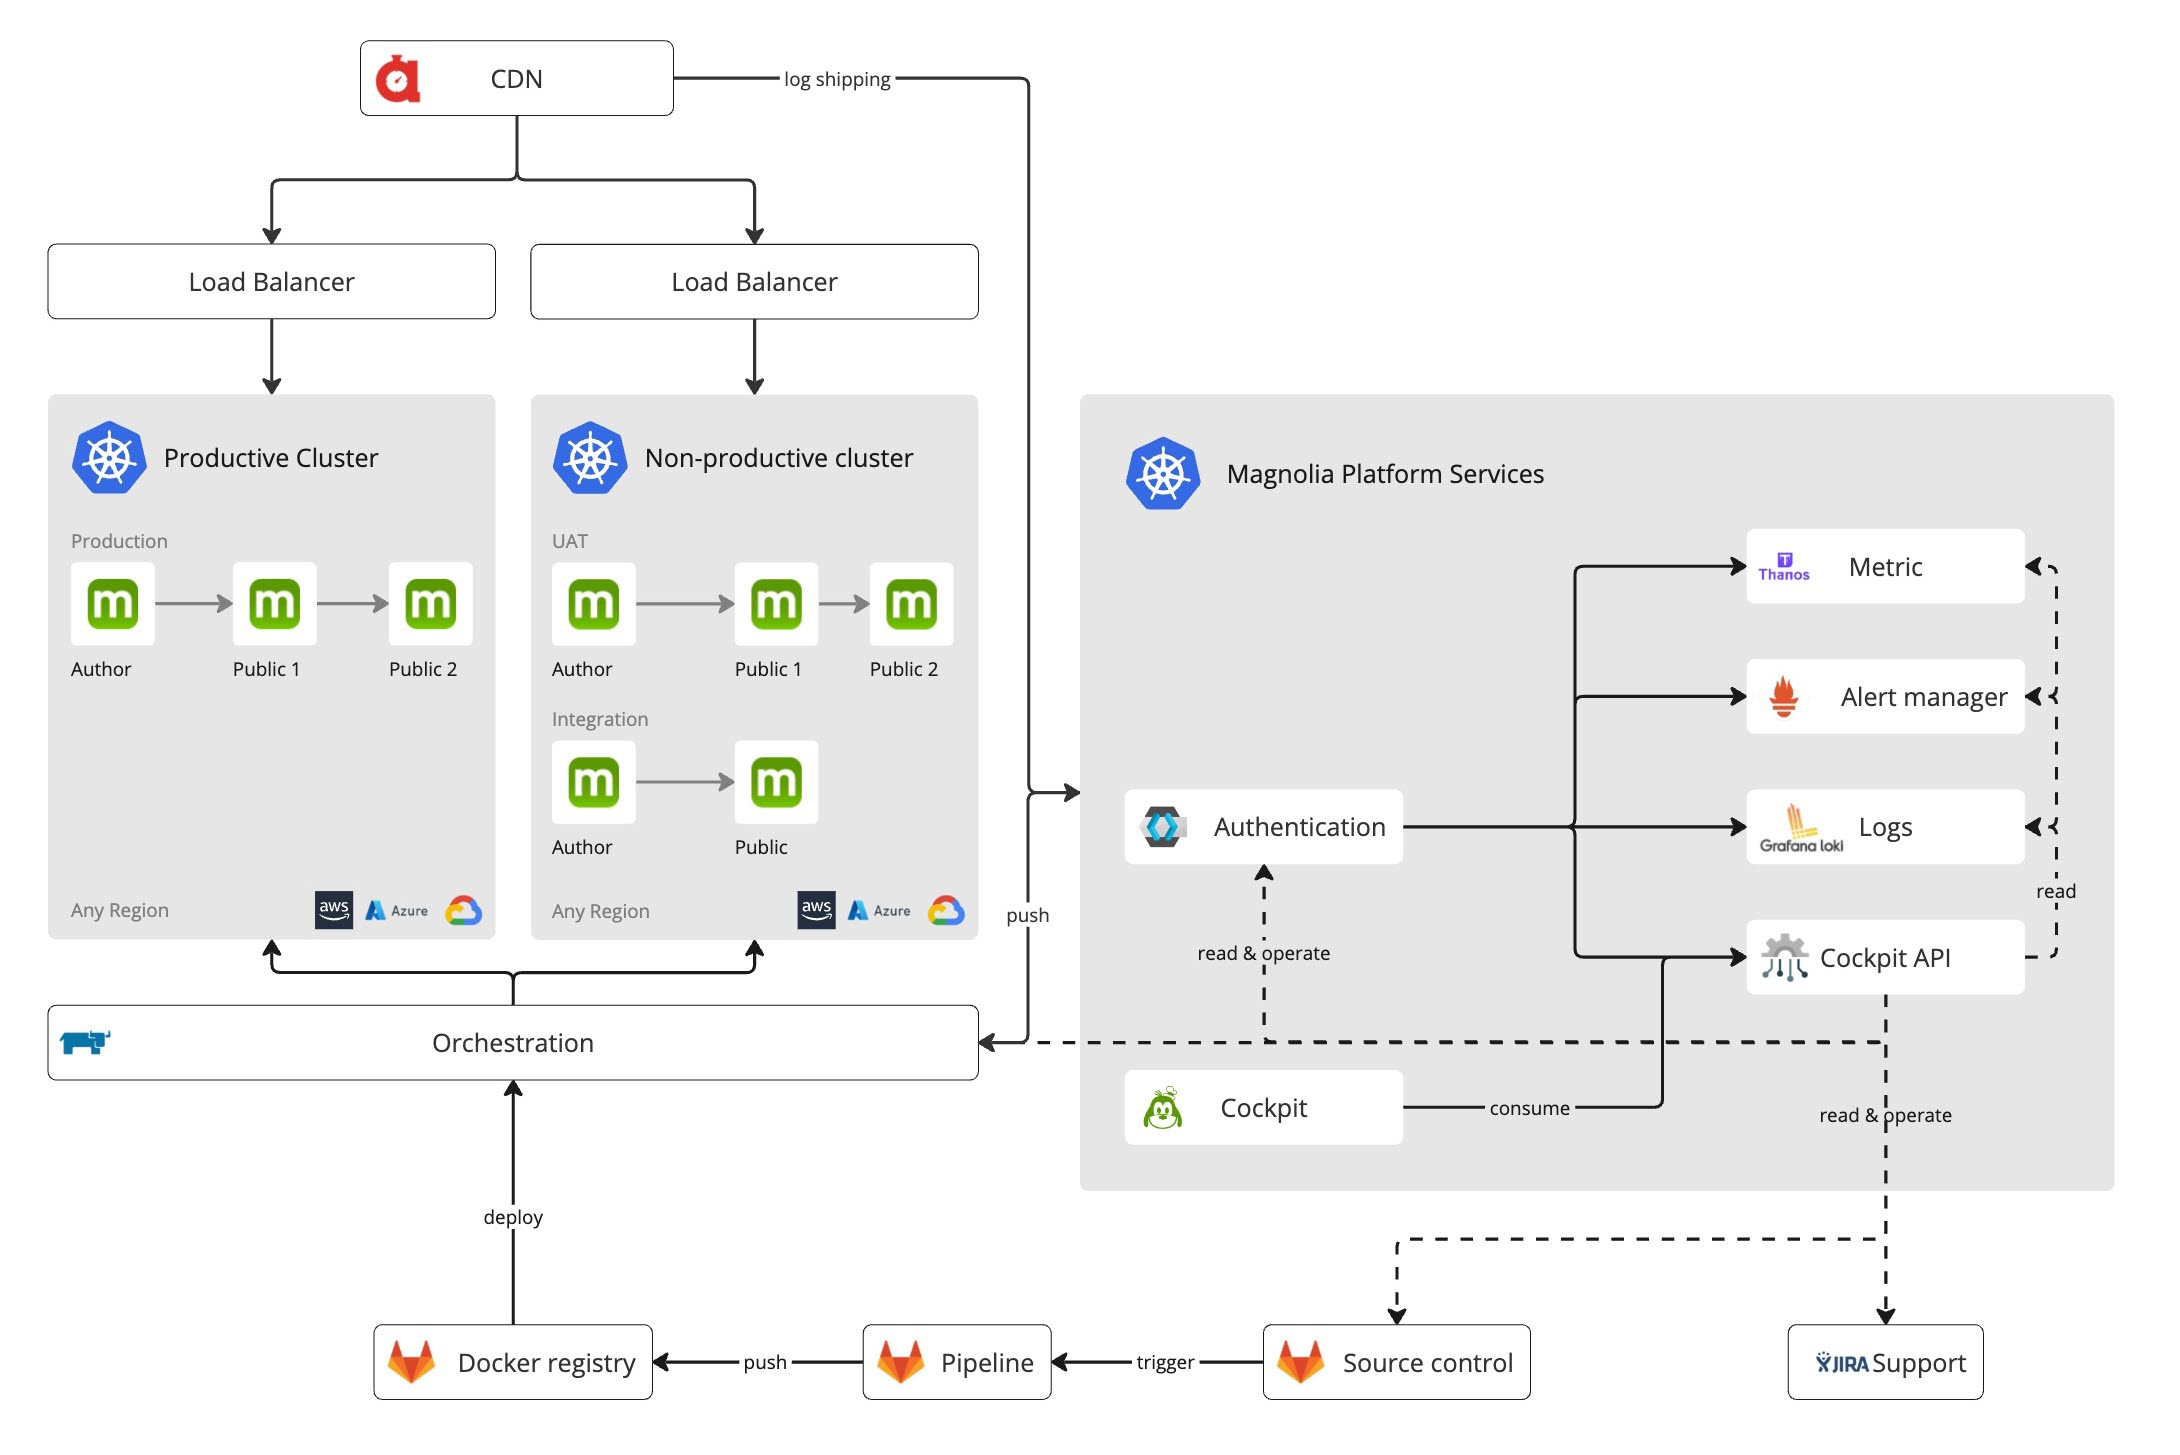Click the 'push' label beside Docker registry
The height and width of the screenshot is (1455, 2180).
click(x=765, y=1362)
